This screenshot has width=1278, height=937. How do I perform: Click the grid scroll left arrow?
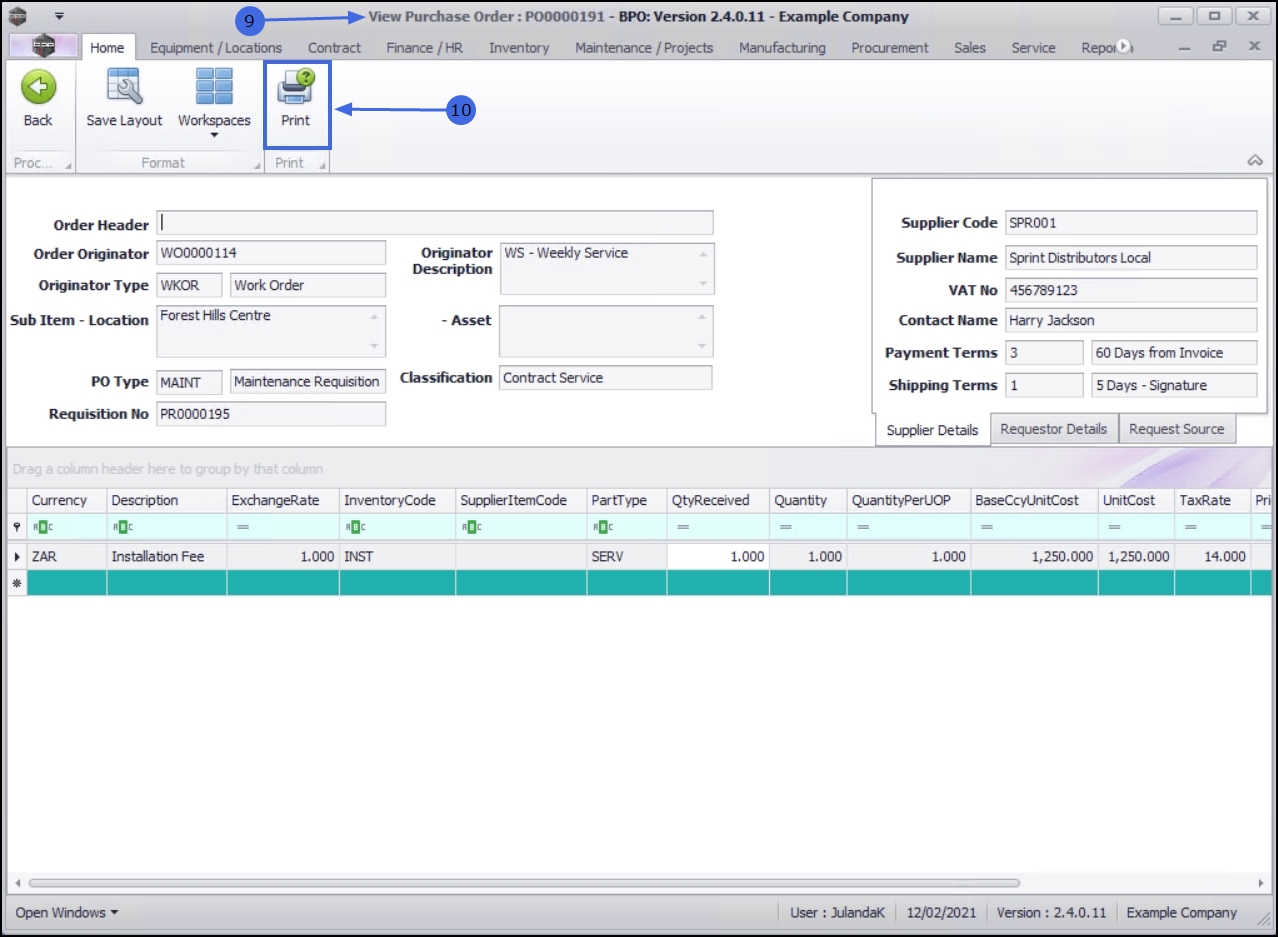click(x=16, y=883)
